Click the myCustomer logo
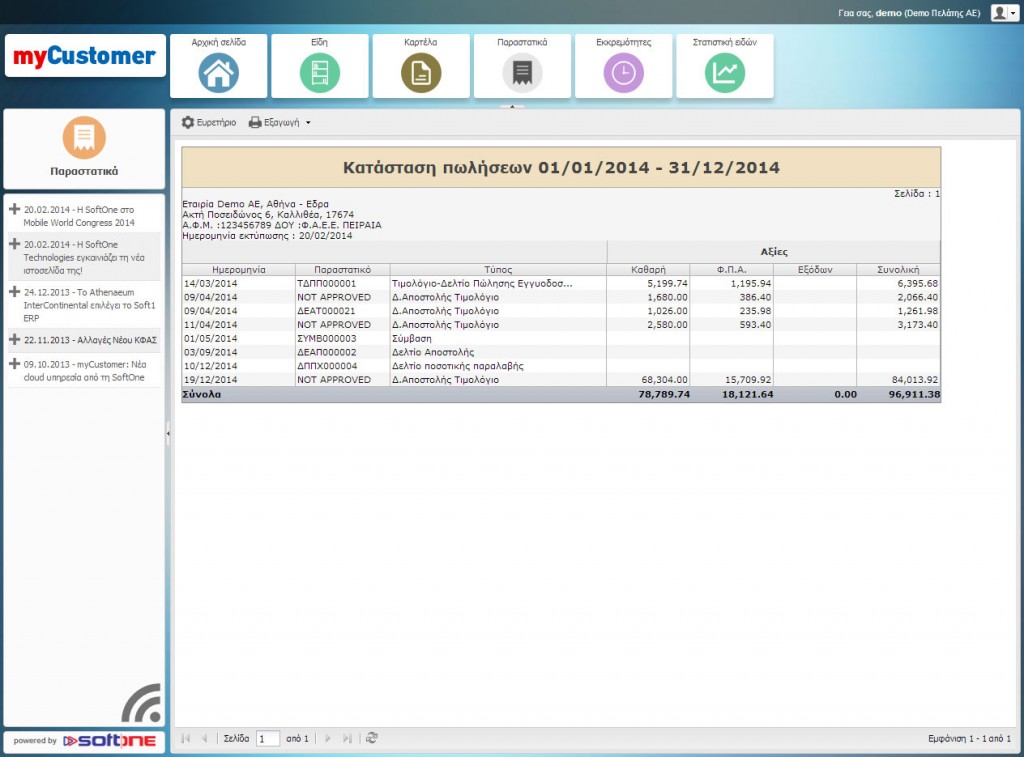This screenshot has width=1024, height=757. [x=85, y=56]
